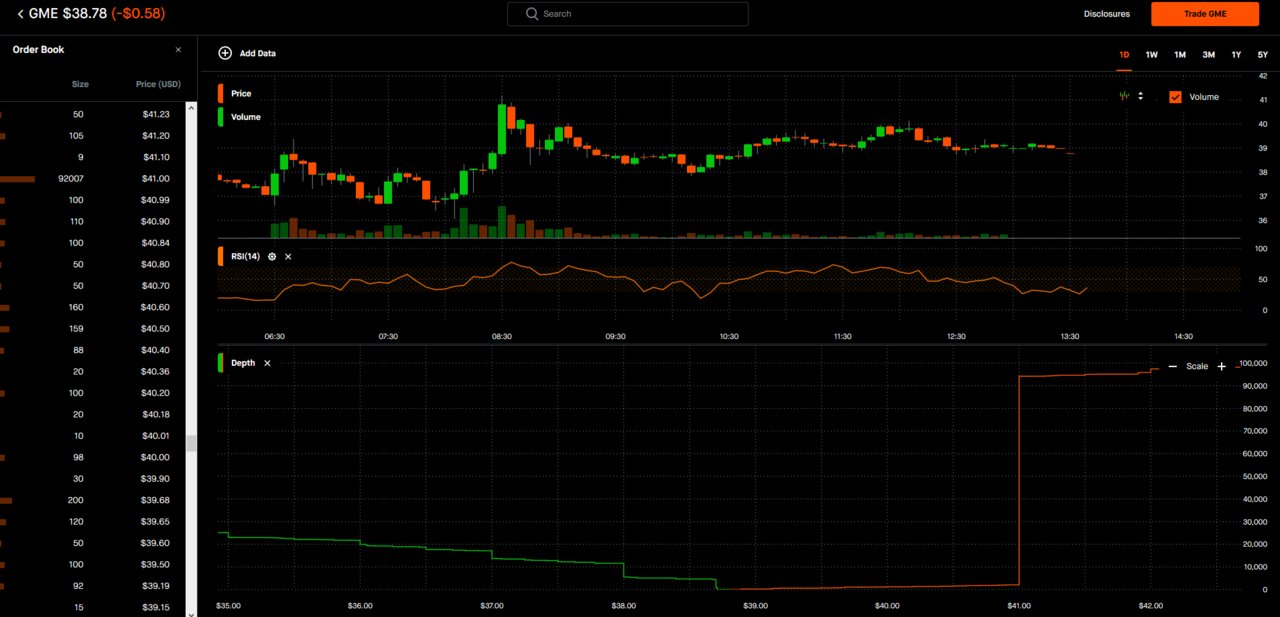The image size is (1280, 617).
Task: Select order book row priced $40.00
Action: point(93,458)
